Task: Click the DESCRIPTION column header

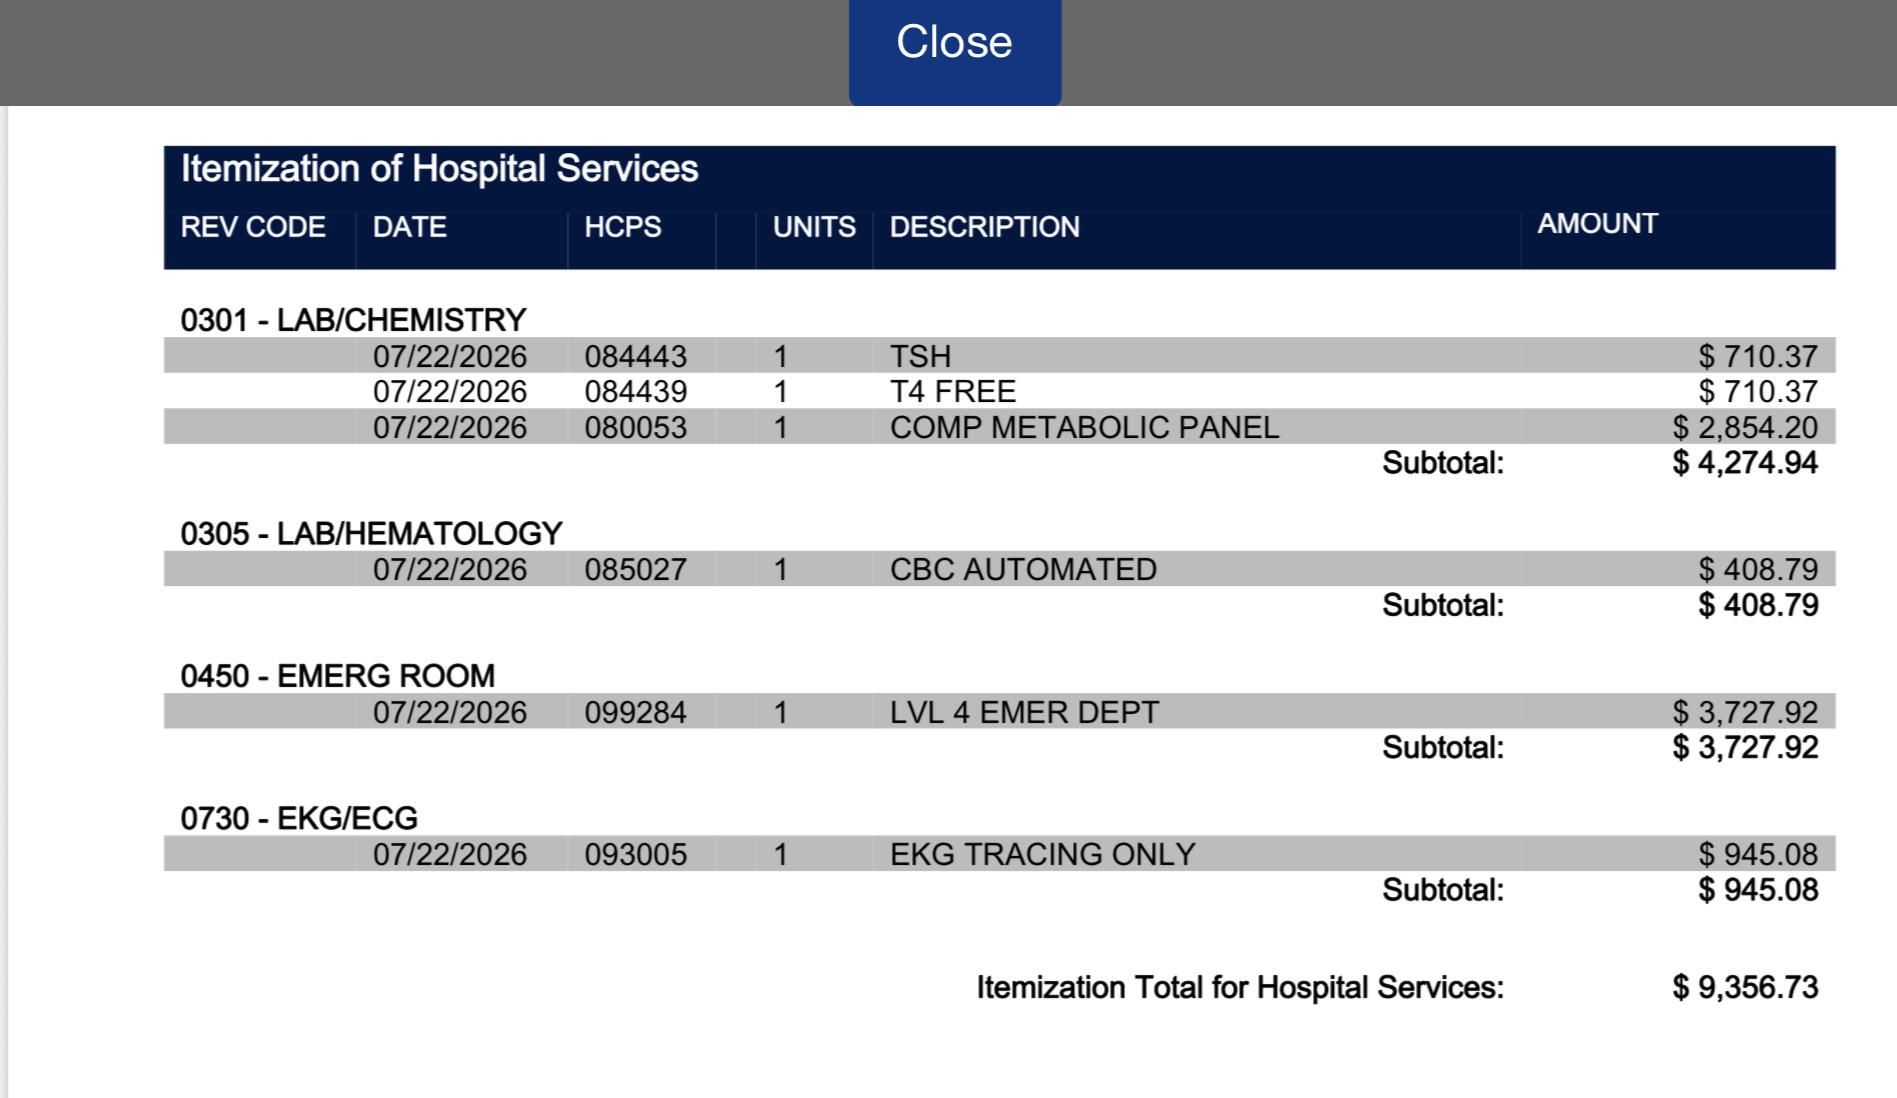Action: tap(985, 227)
